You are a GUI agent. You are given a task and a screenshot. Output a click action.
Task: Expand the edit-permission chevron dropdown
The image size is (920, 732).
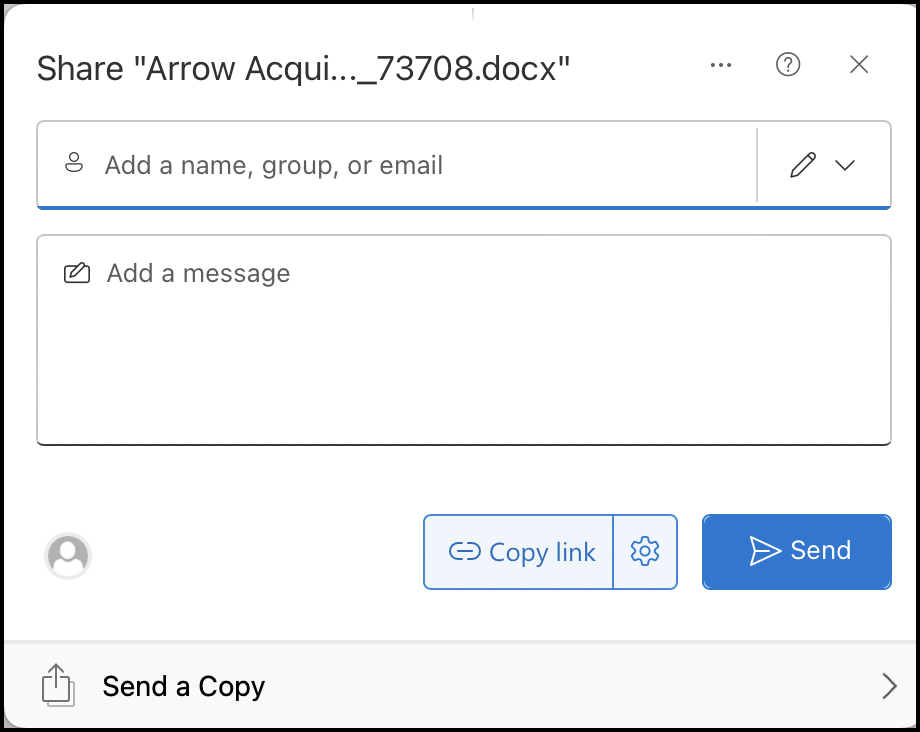click(845, 164)
